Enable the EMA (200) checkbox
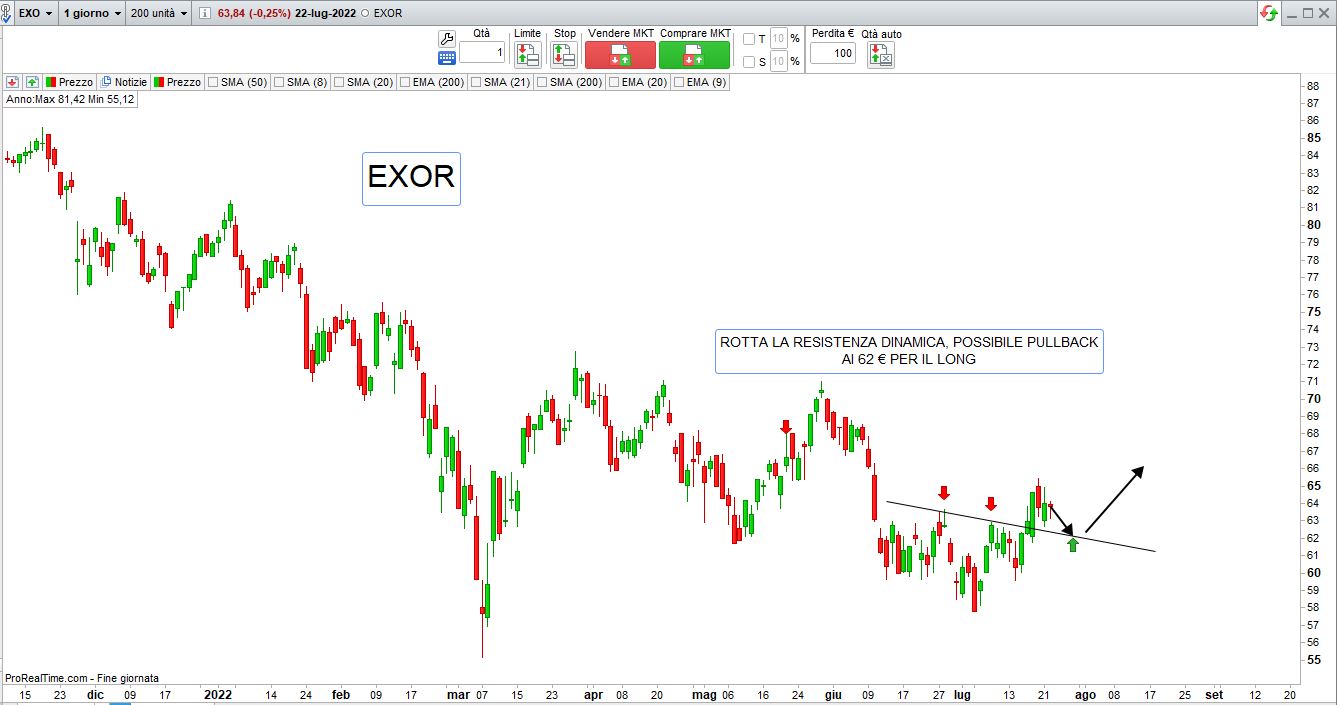 point(405,82)
